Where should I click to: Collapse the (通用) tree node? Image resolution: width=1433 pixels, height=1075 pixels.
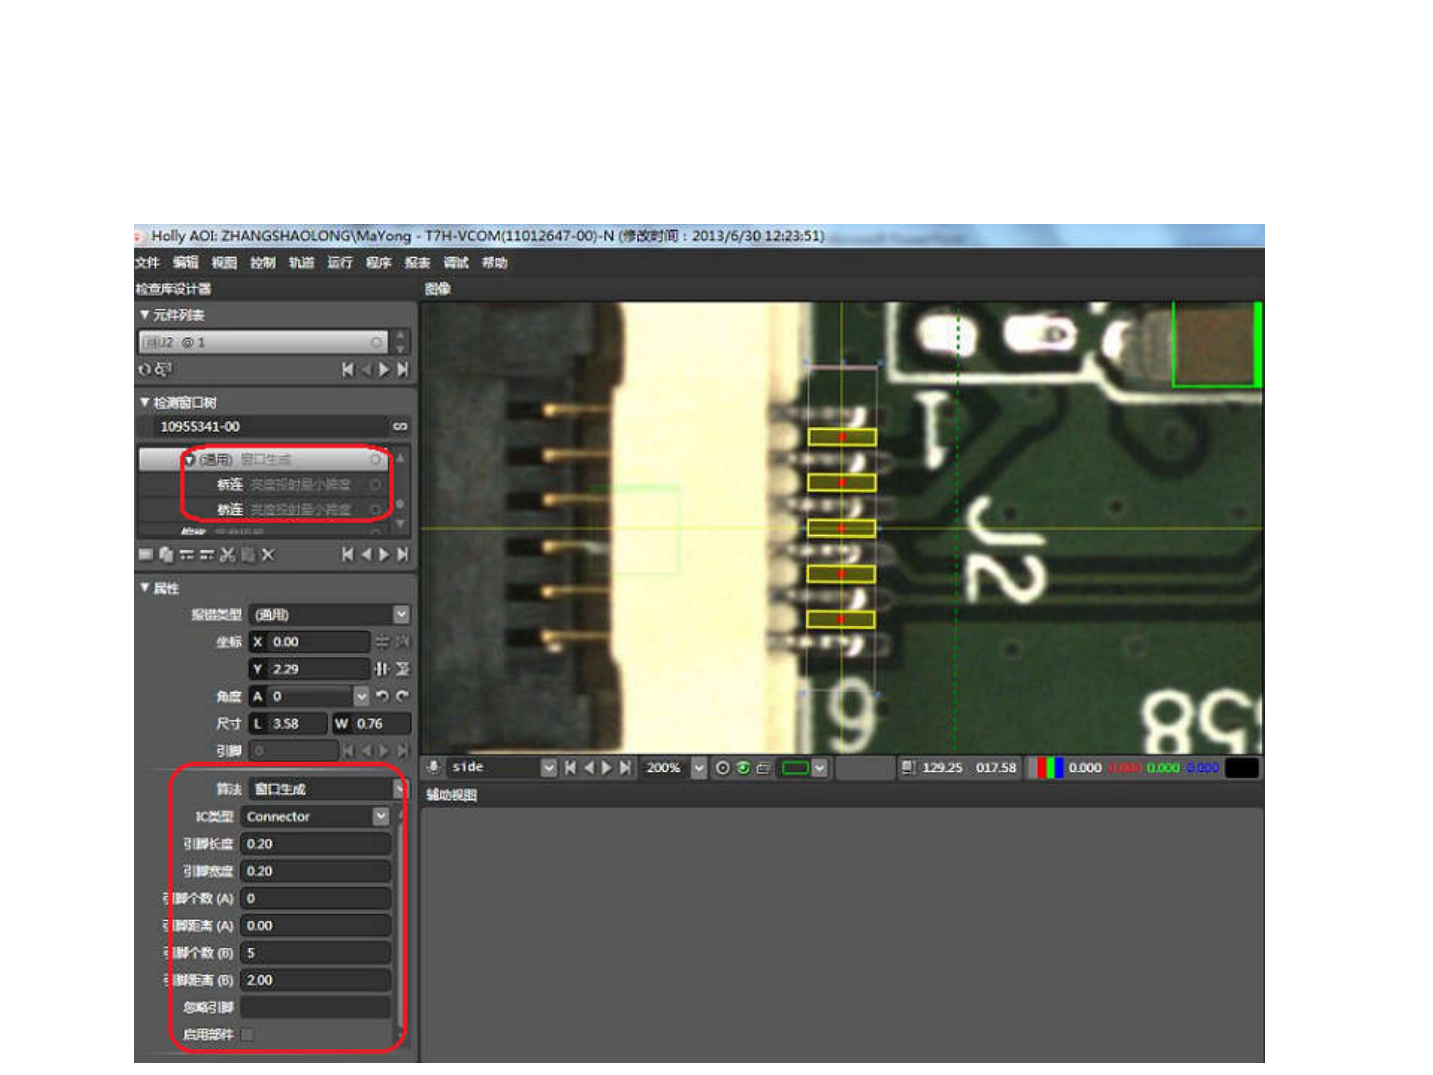point(190,460)
